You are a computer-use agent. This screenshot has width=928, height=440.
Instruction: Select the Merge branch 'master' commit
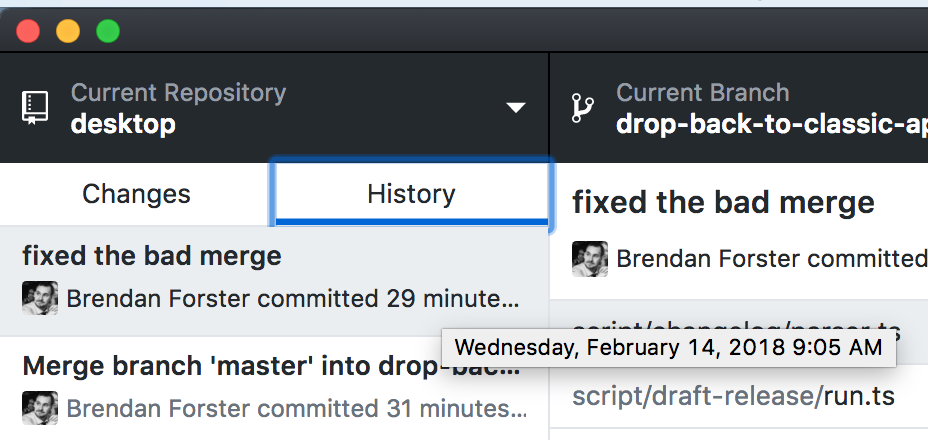[274, 388]
